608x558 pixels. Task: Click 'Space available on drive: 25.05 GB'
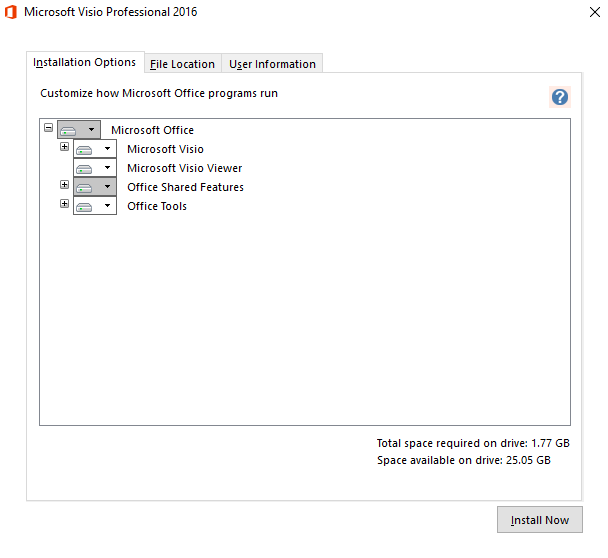click(464, 460)
